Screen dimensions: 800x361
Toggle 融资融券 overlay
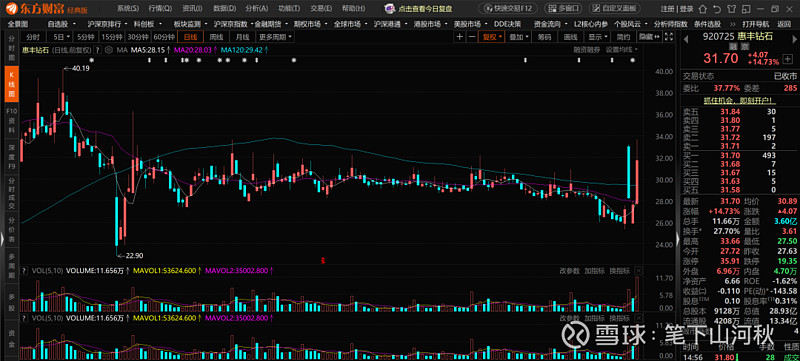click(587, 50)
